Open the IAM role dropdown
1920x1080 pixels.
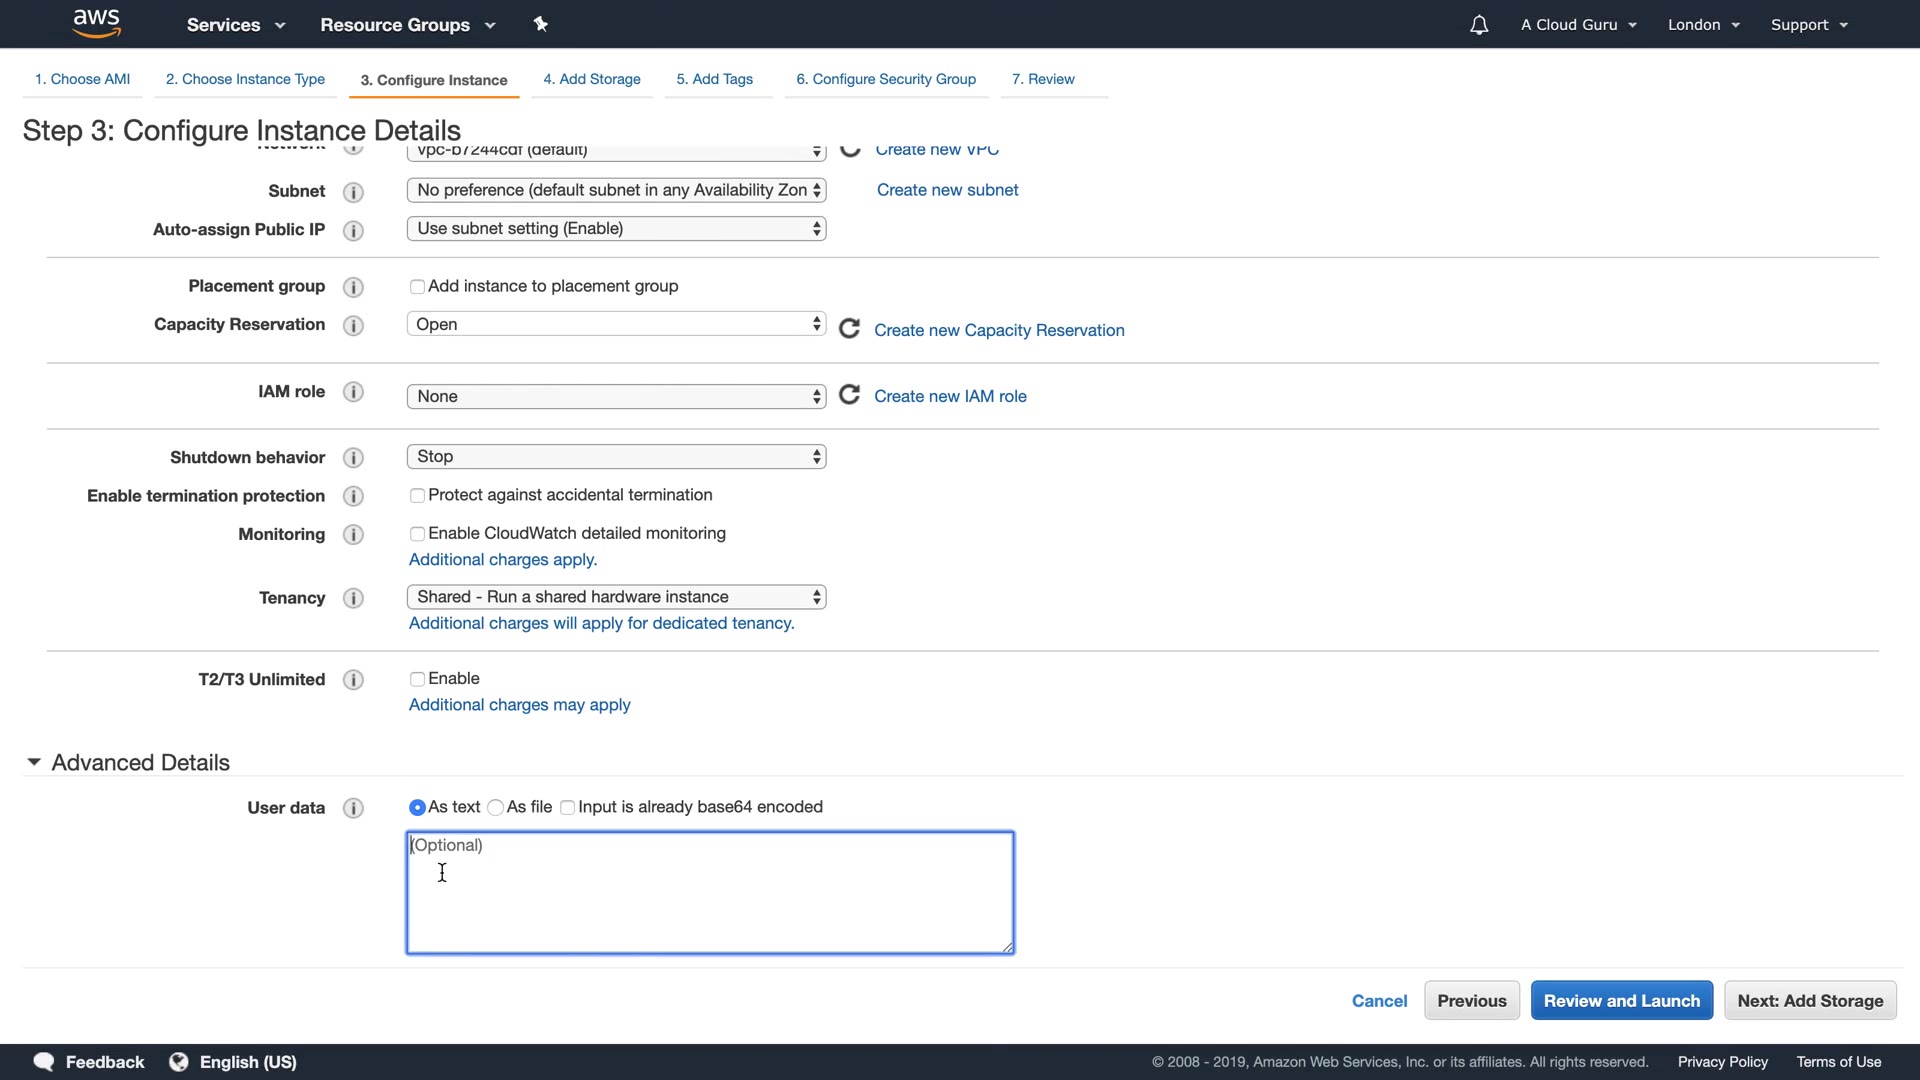pos(616,397)
